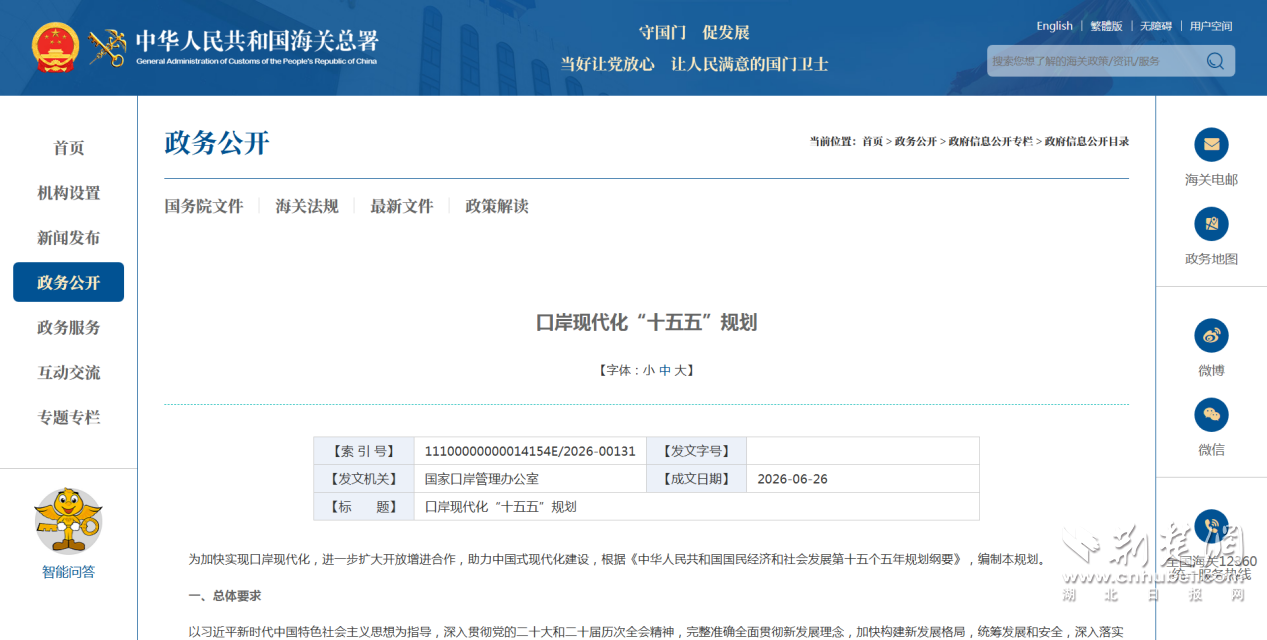Click the 【成文日期】 table label
Image resolution: width=1267 pixels, height=640 pixels.
[696, 479]
